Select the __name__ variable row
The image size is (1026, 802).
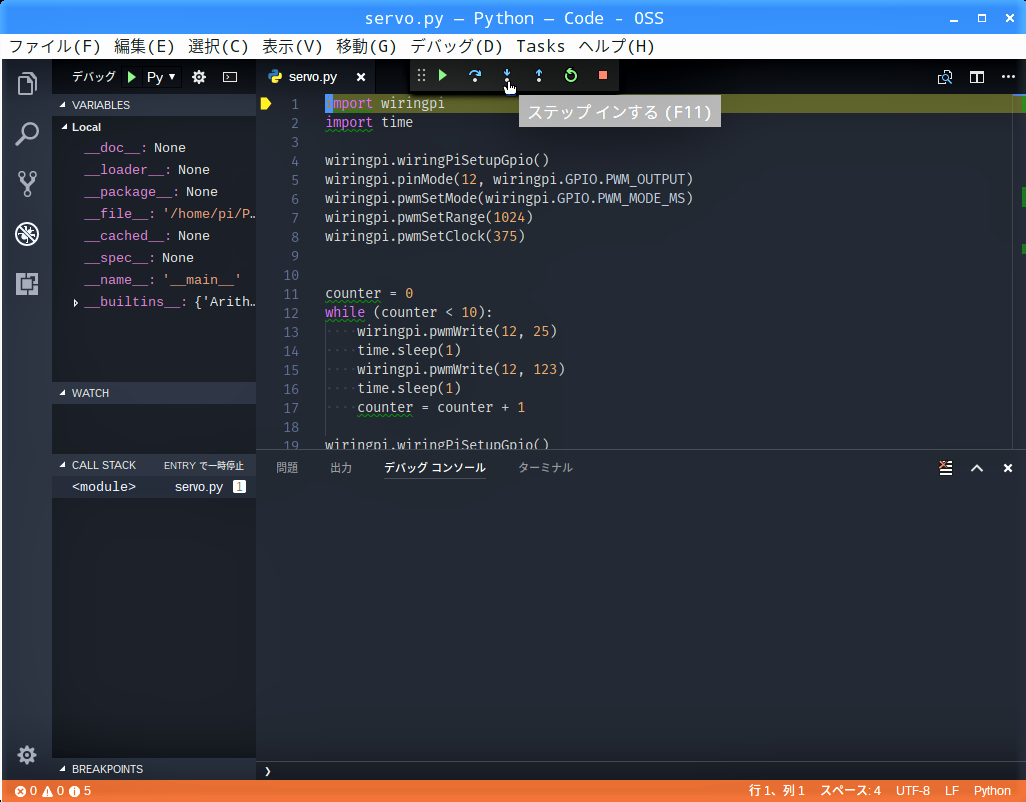click(x=154, y=280)
